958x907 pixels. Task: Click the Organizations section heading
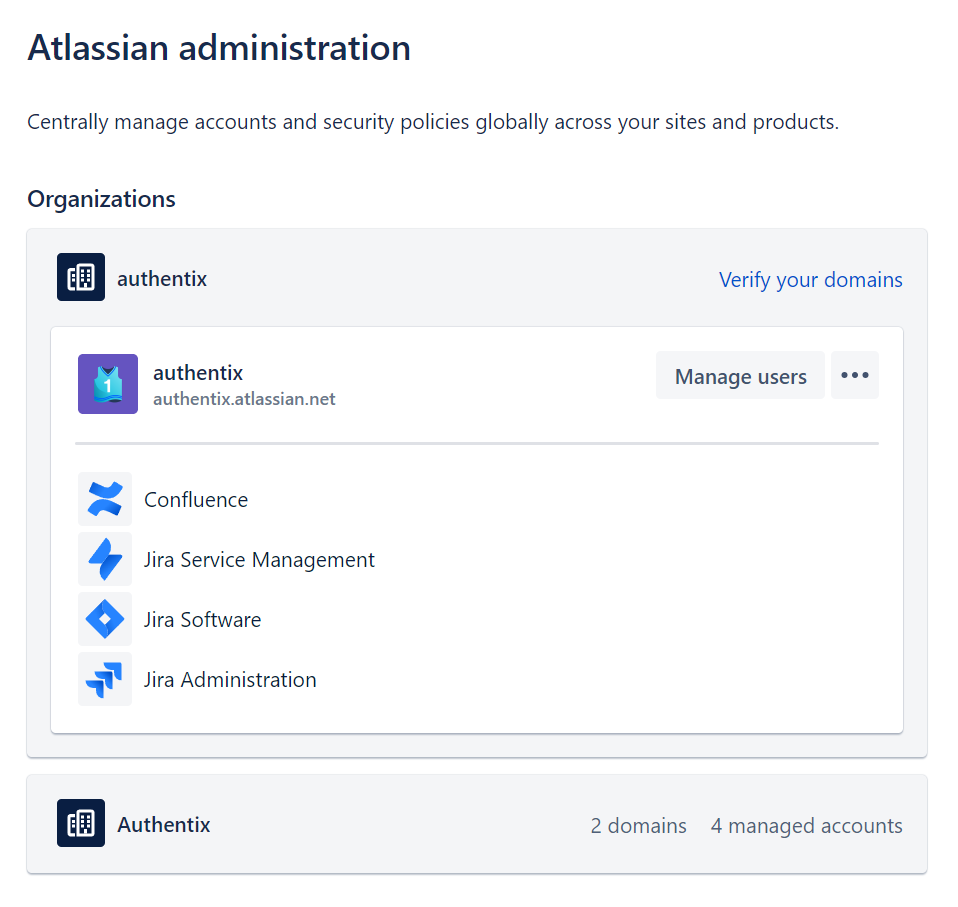101,199
